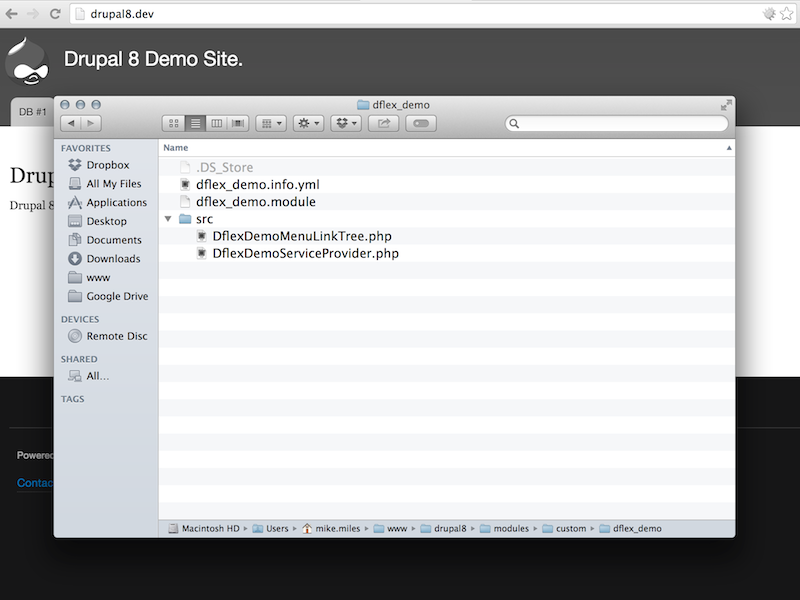Switch Finder to Cover Flow view
800x600 pixels.
238,123
